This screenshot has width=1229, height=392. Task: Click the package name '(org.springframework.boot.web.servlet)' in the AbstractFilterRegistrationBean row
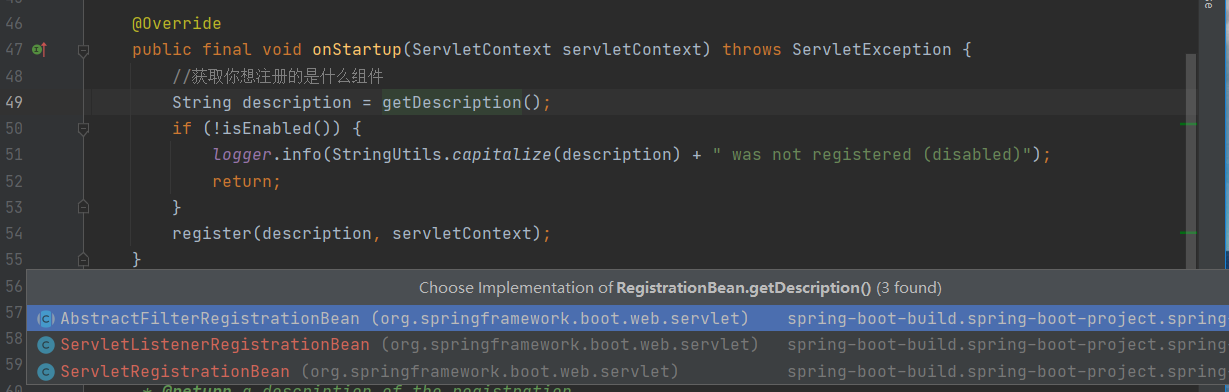(x=559, y=319)
